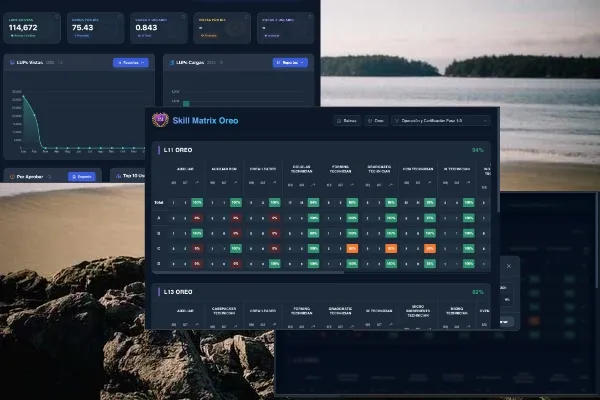Click the Skill Matrix Oreo shield logo
The image size is (600, 400).
(x=160, y=120)
